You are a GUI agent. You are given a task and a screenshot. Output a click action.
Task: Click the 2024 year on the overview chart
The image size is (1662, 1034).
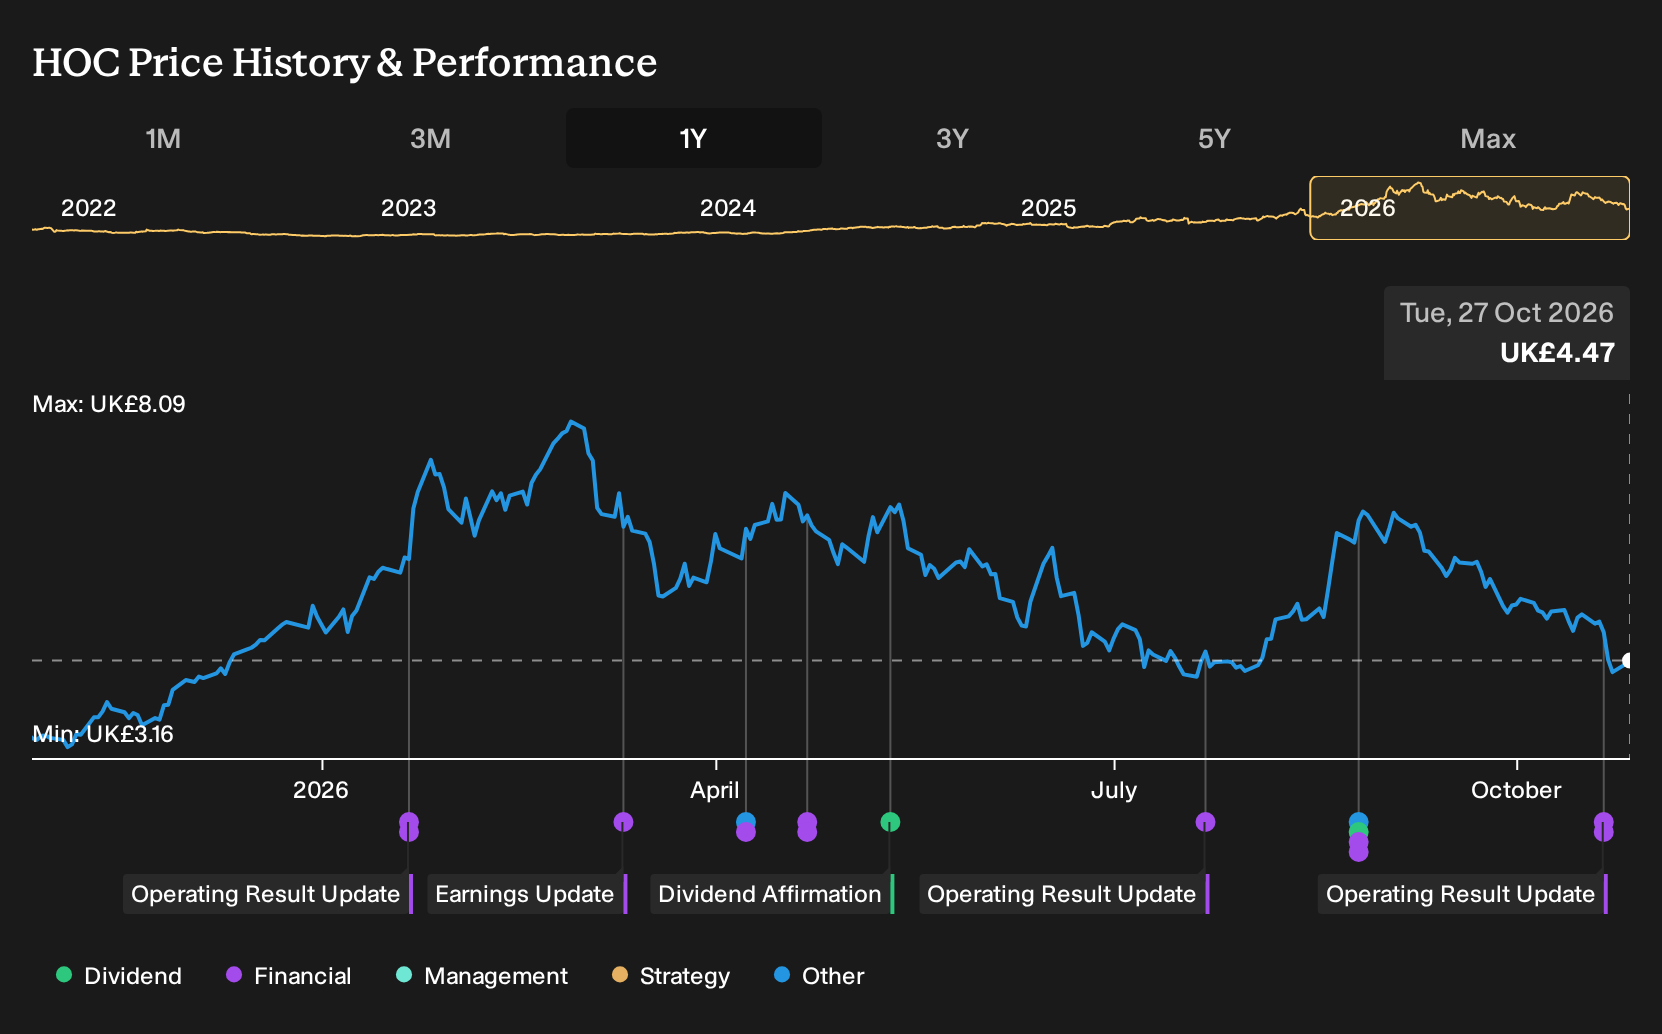coord(728,208)
